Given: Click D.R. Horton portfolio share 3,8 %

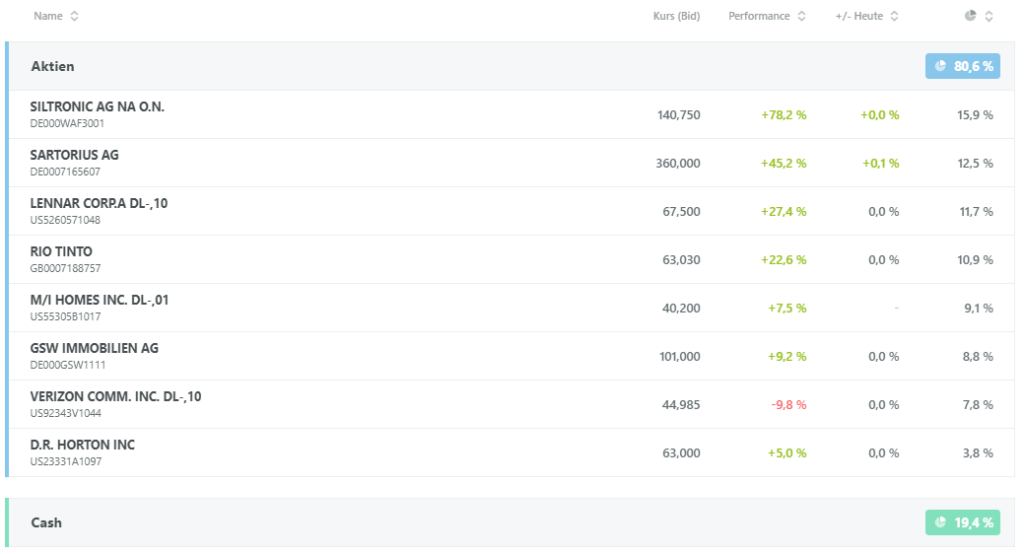Looking at the screenshot, I should (x=978, y=453).
